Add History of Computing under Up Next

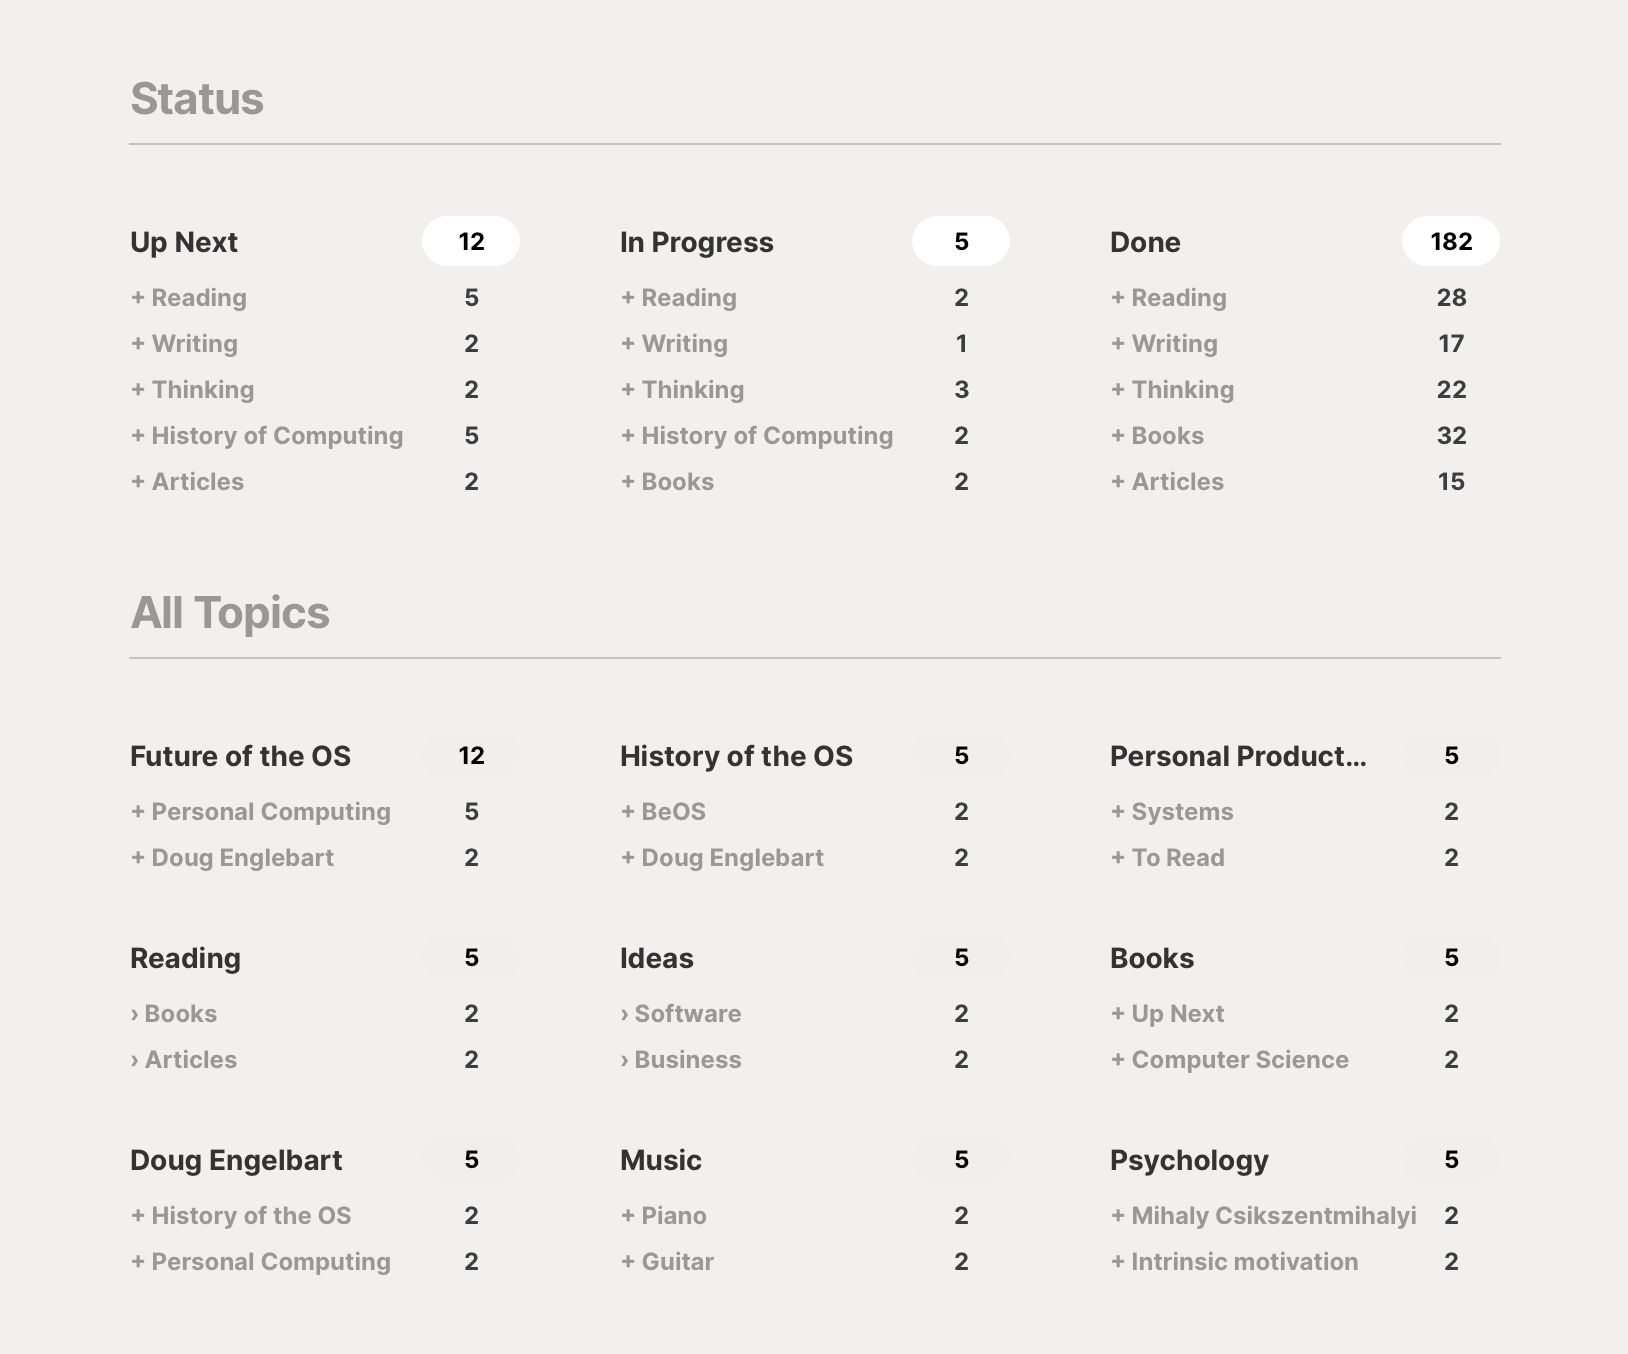click(267, 435)
